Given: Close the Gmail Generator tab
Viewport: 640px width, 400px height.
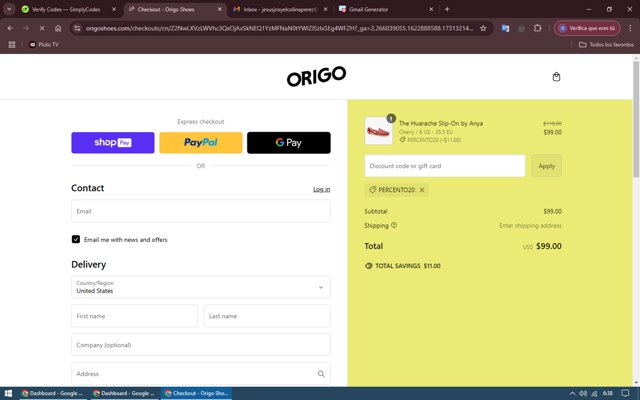Looking at the screenshot, I should 431,9.
